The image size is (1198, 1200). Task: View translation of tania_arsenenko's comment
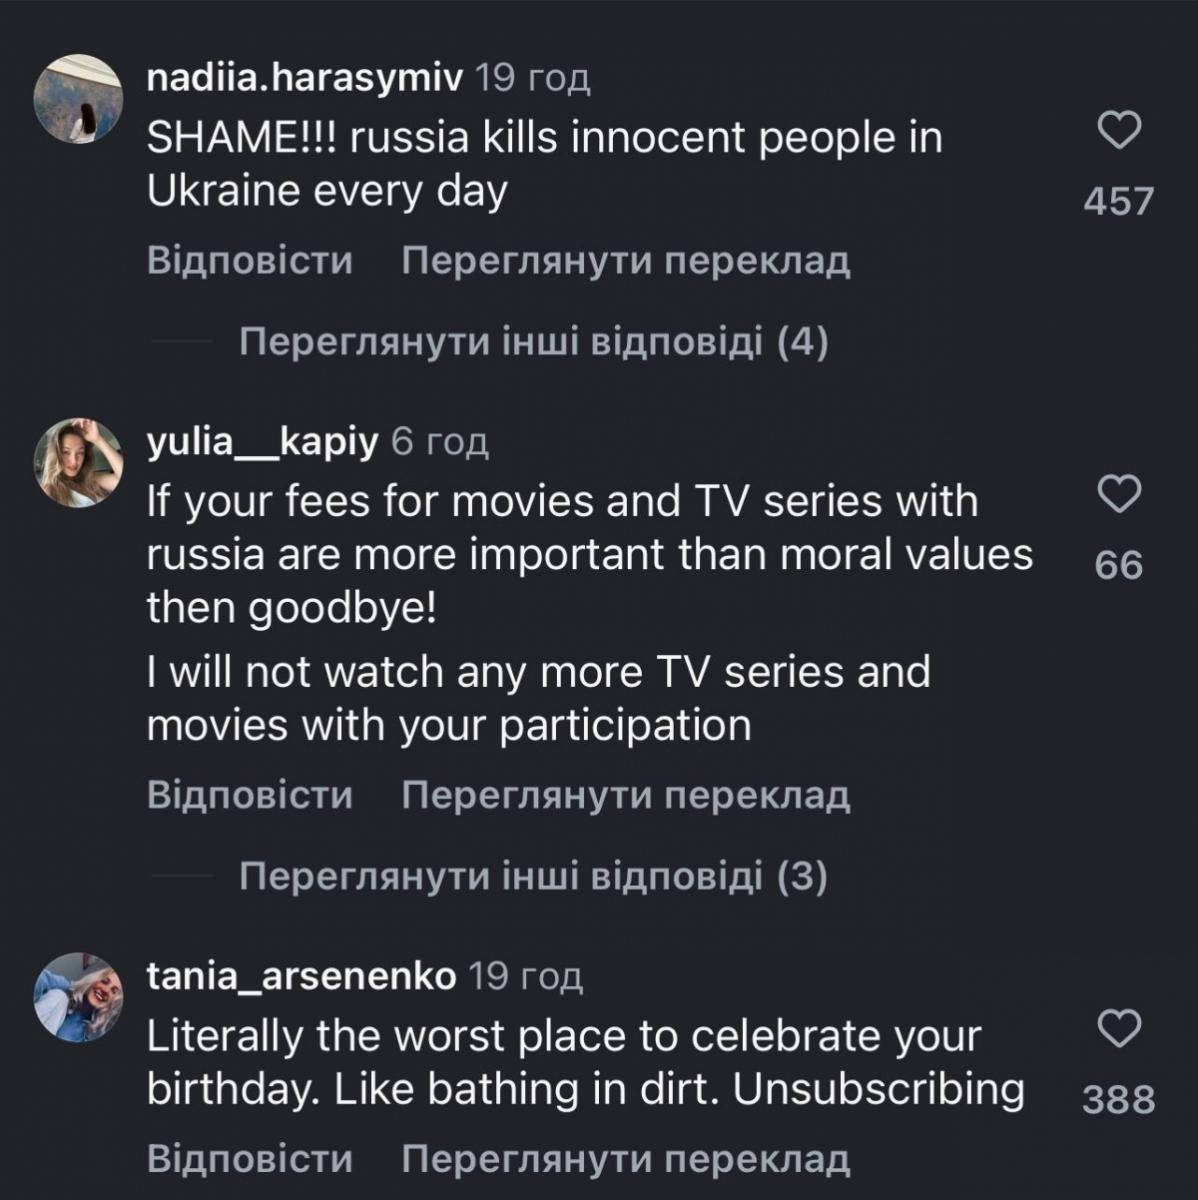click(625, 1159)
